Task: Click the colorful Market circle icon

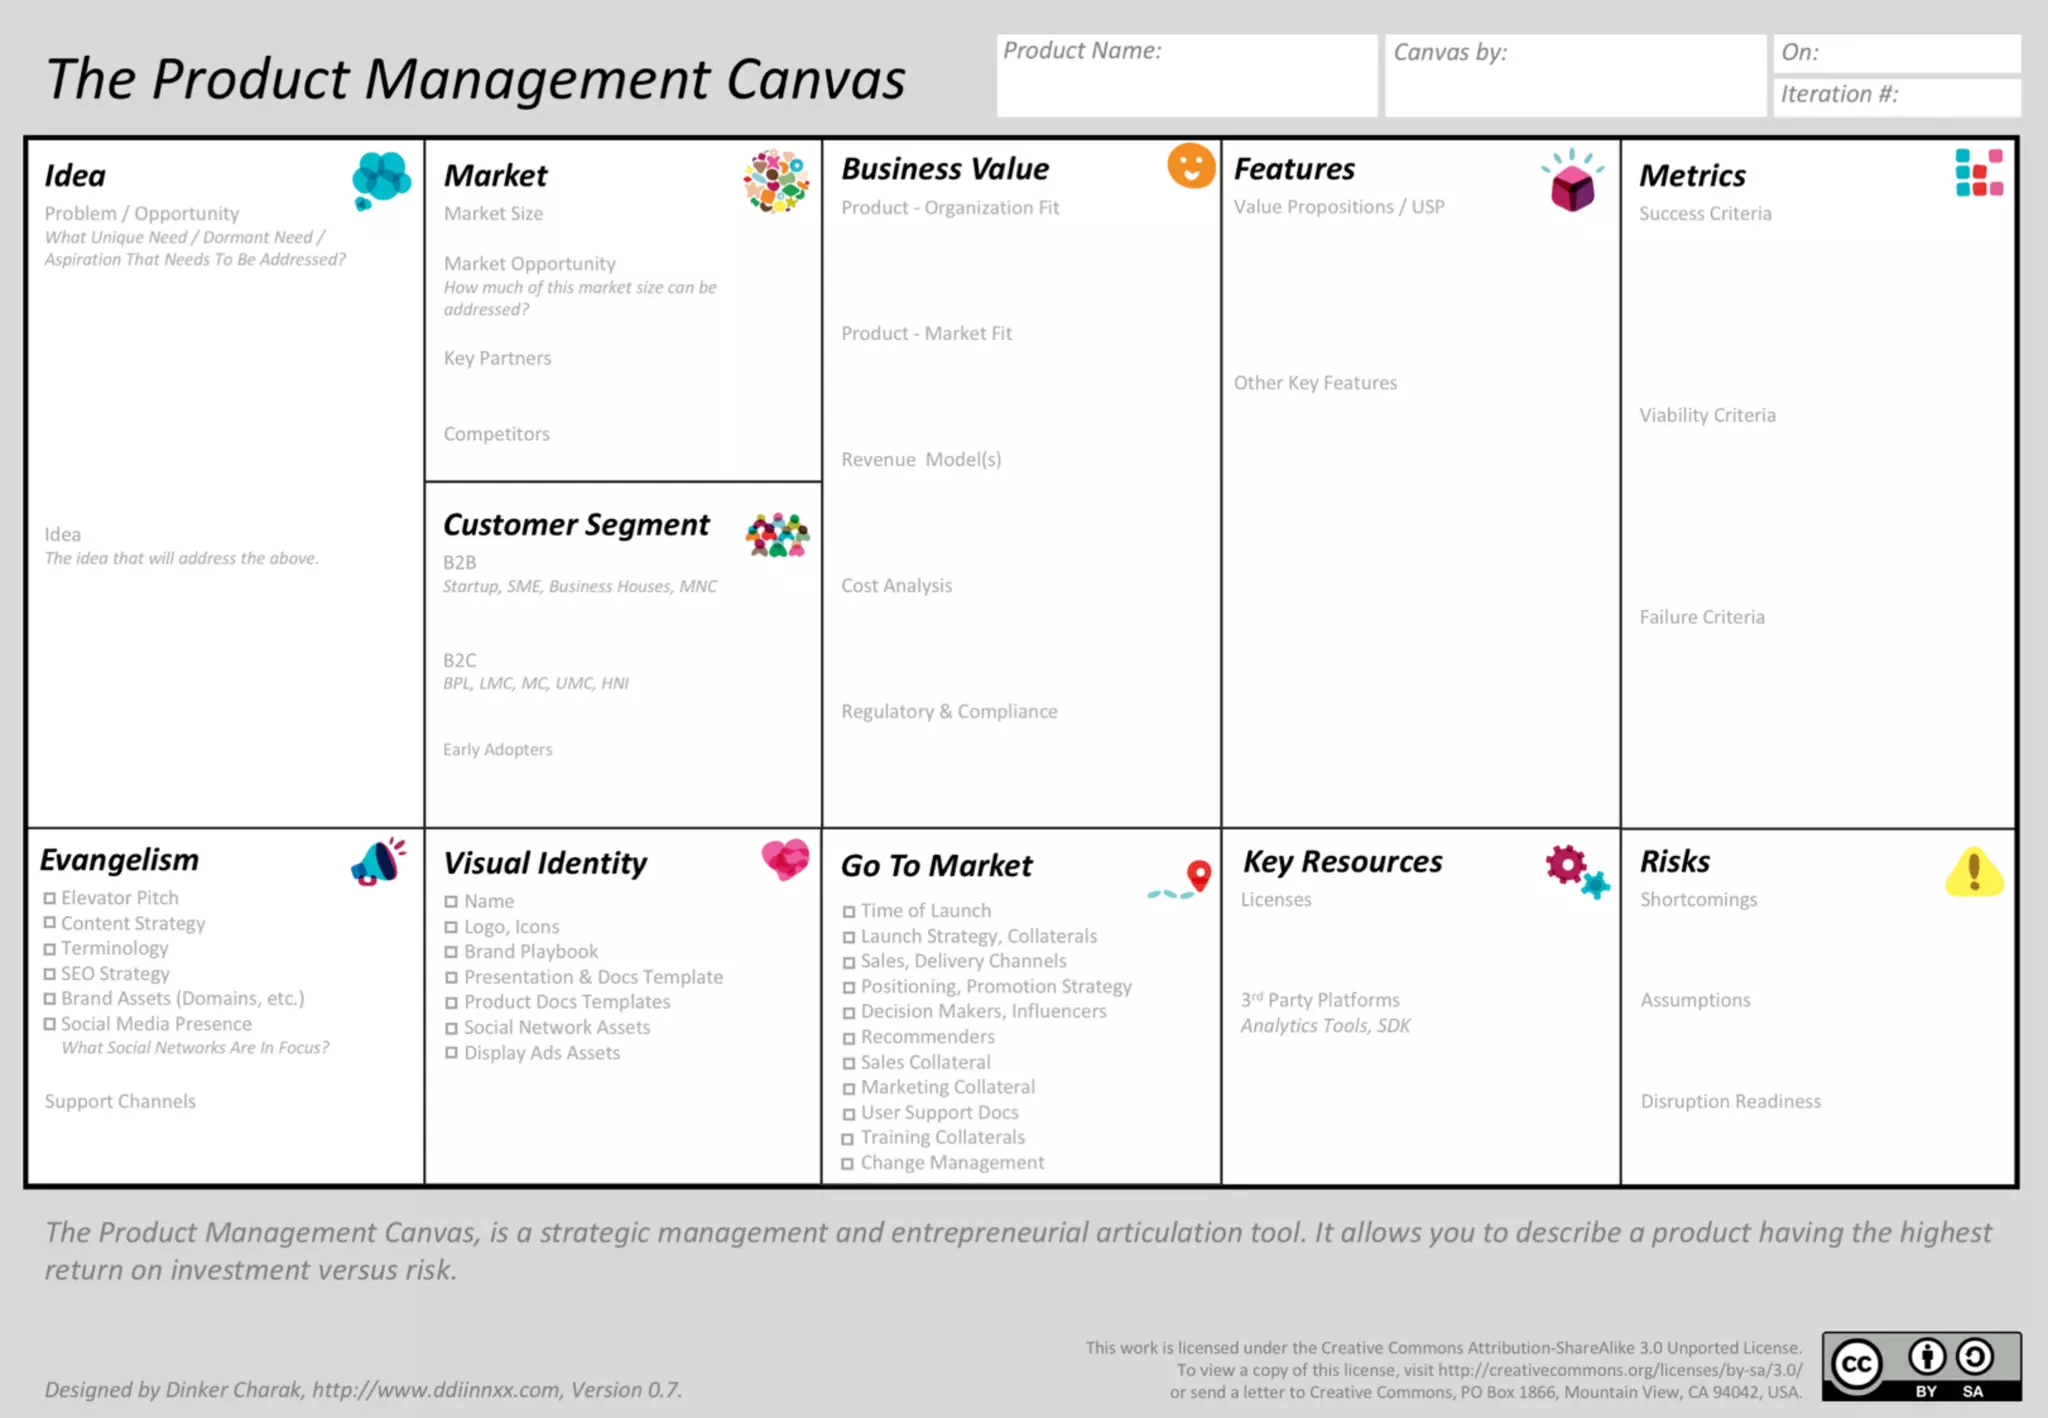Action: pos(776,181)
